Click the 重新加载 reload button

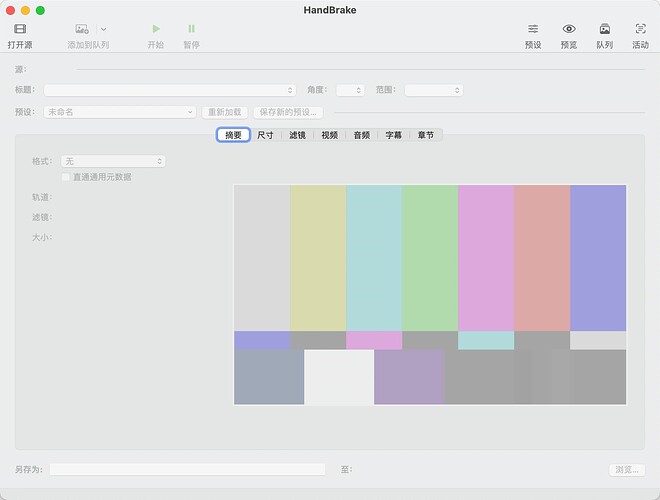[x=225, y=112]
